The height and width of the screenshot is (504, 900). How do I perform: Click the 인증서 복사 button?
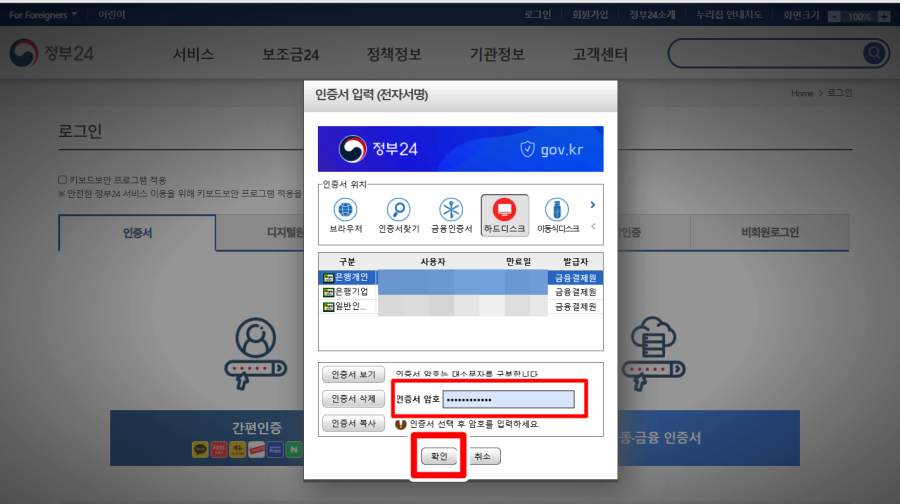point(353,424)
